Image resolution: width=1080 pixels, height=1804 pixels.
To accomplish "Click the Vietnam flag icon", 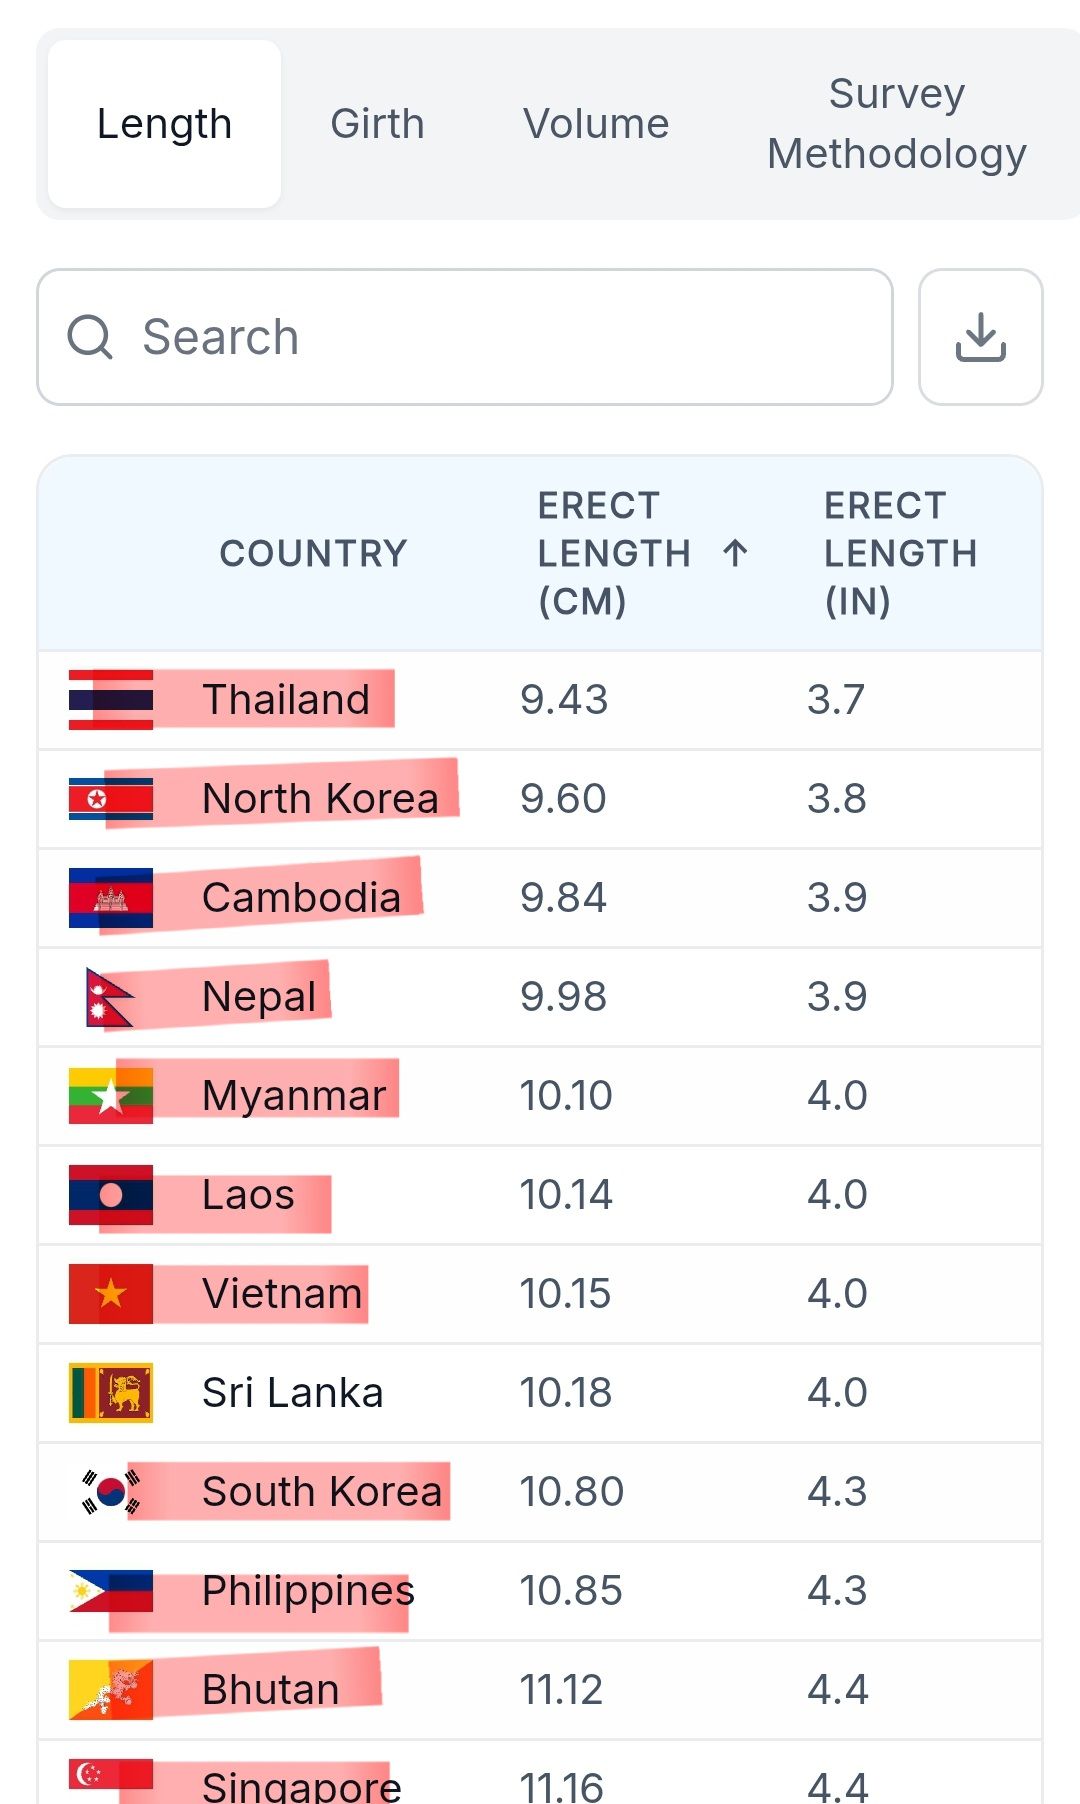I will point(110,1293).
